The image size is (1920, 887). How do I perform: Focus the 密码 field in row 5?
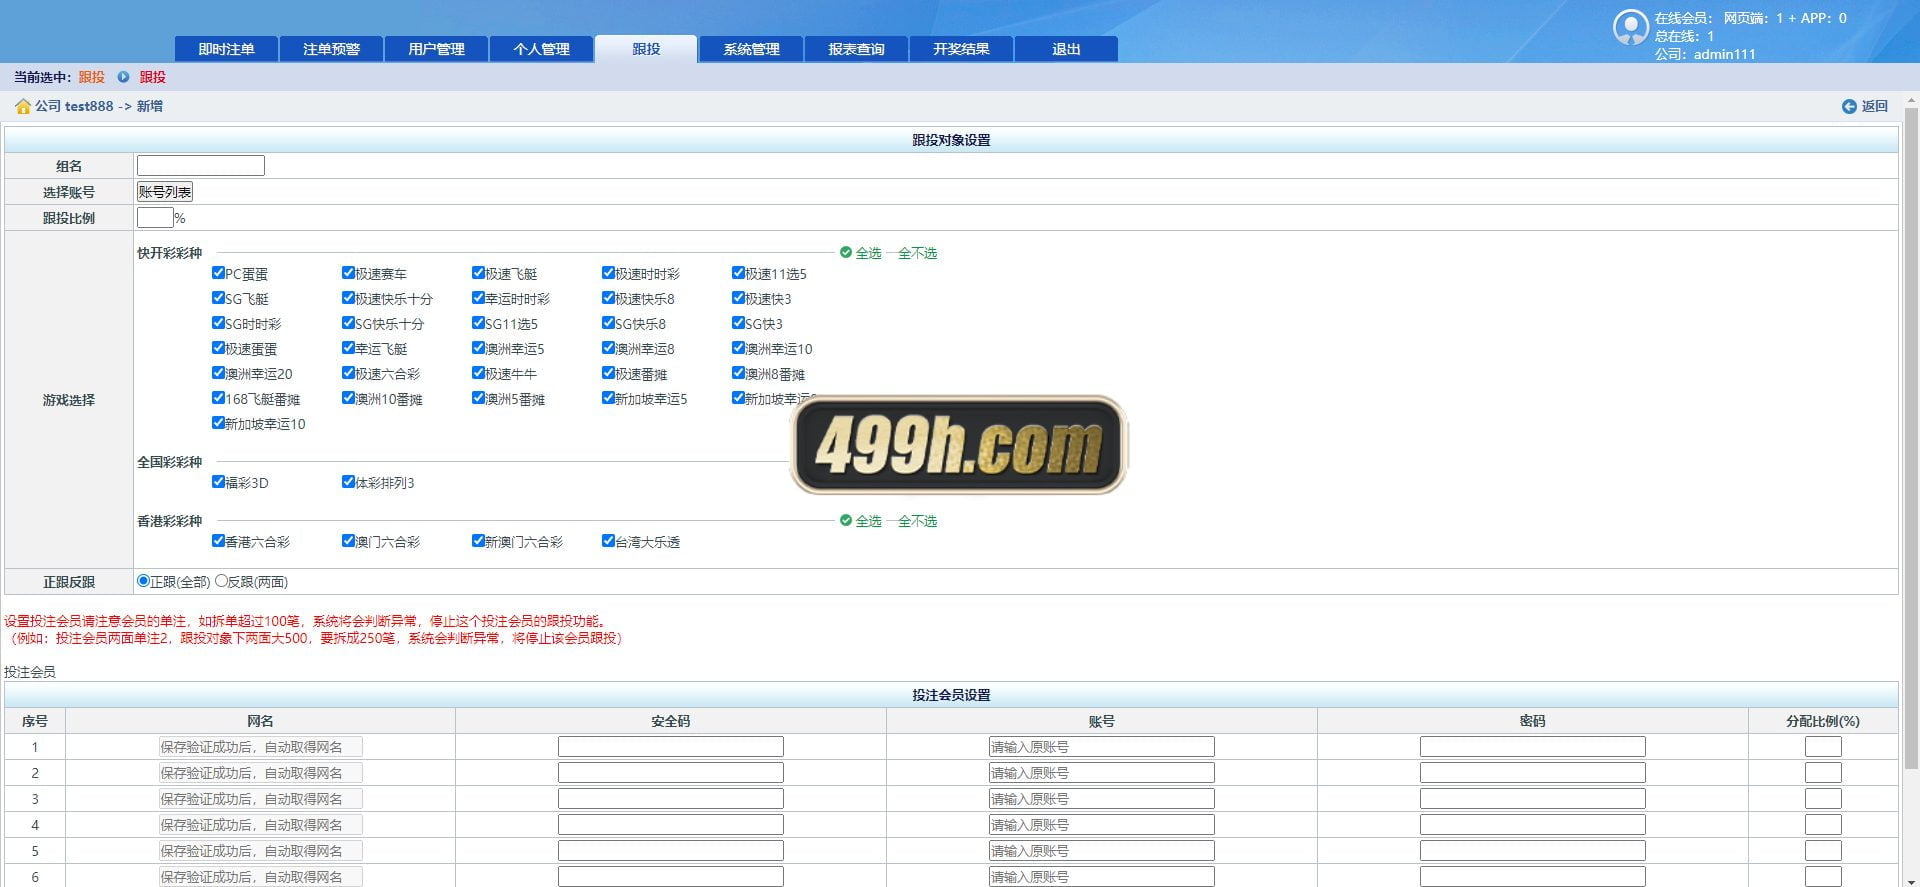tap(1532, 851)
